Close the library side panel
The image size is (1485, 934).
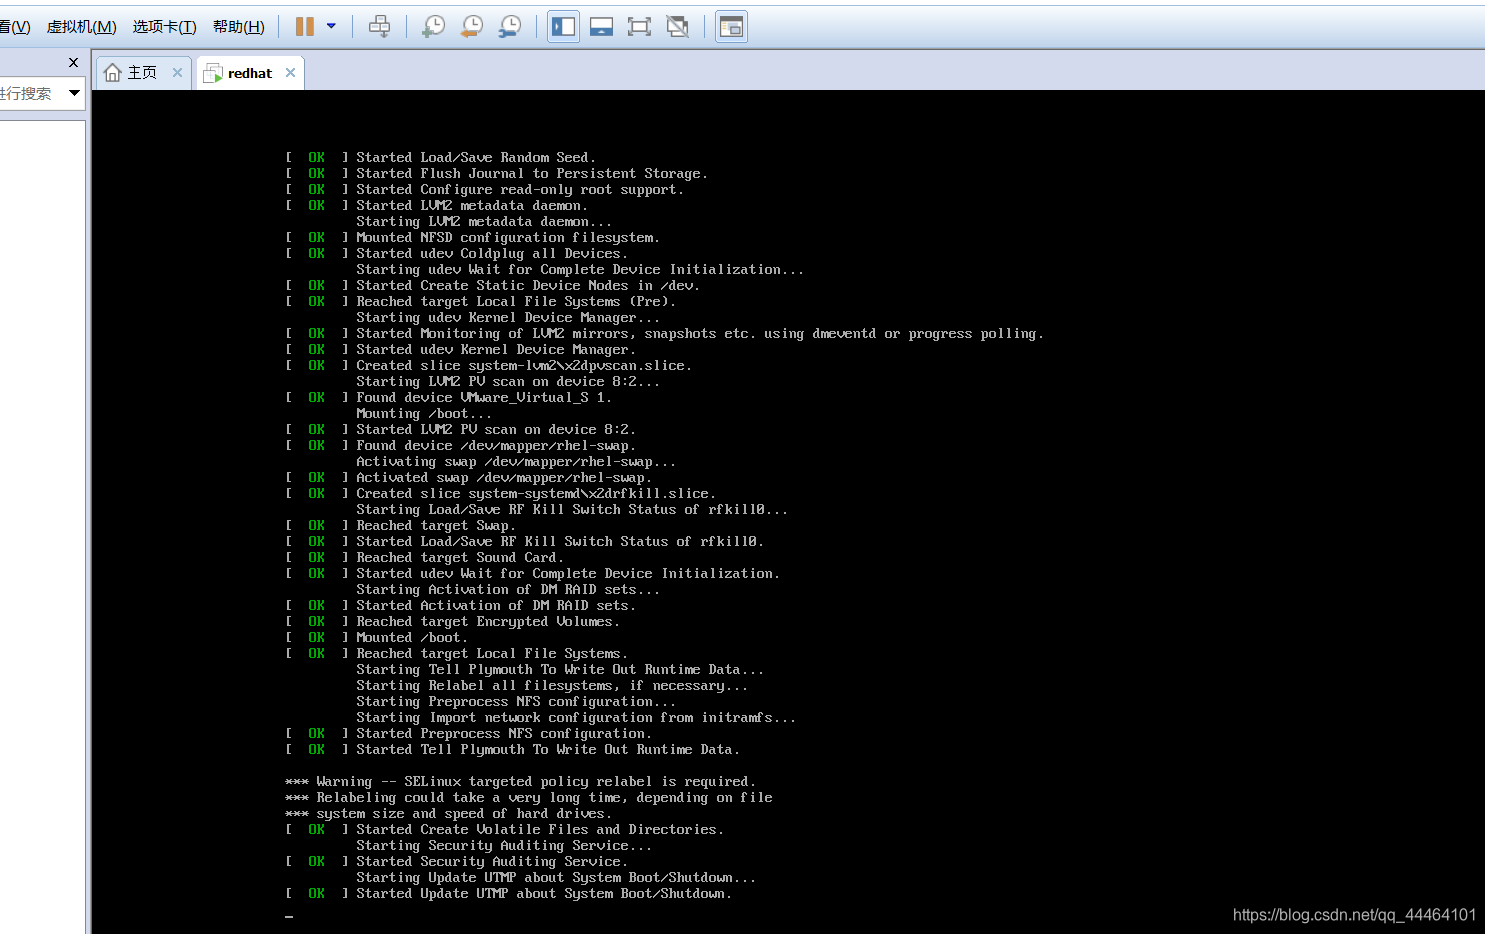click(73, 62)
